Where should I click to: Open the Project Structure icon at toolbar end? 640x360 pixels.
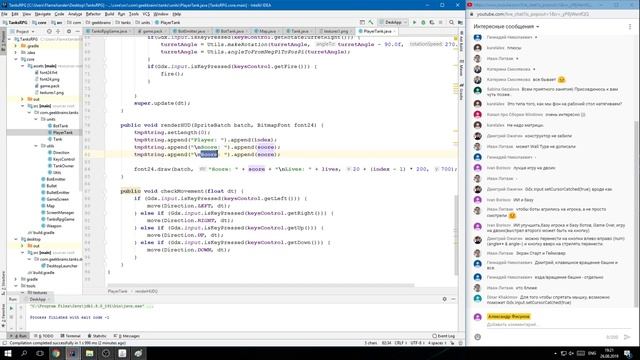click(460, 22)
